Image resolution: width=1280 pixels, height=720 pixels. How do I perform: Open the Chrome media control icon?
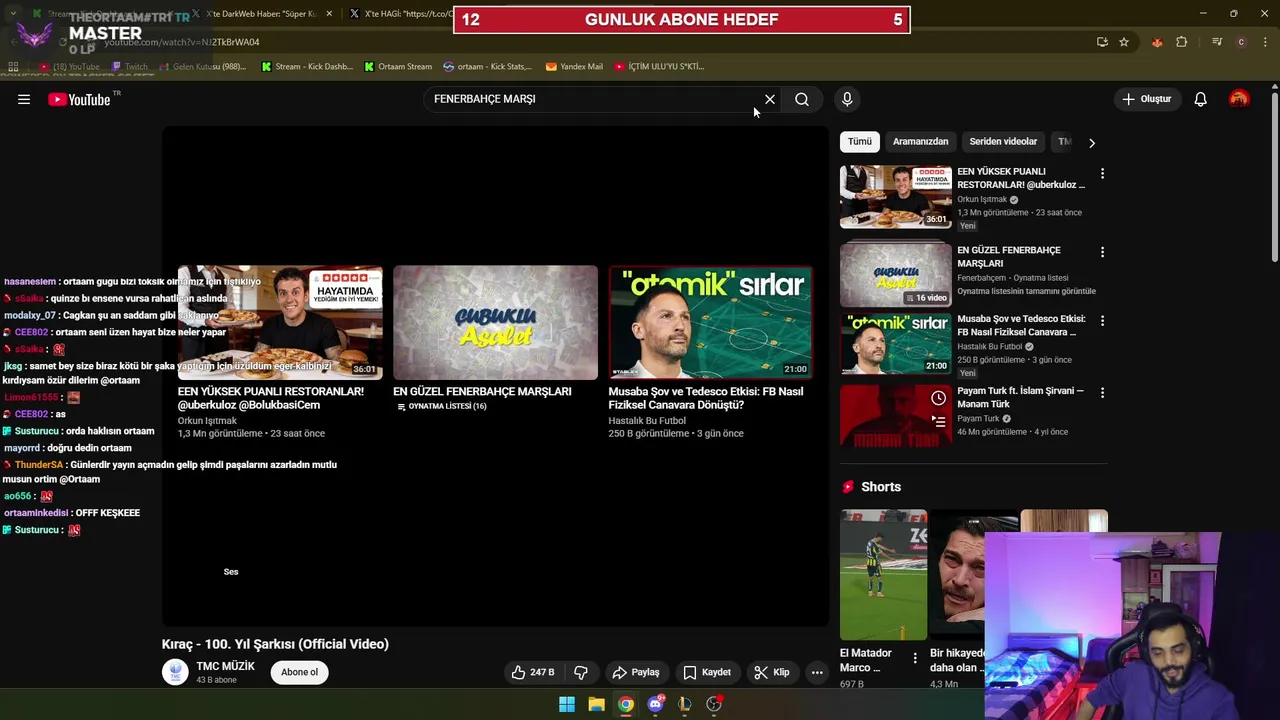pos(1217,42)
